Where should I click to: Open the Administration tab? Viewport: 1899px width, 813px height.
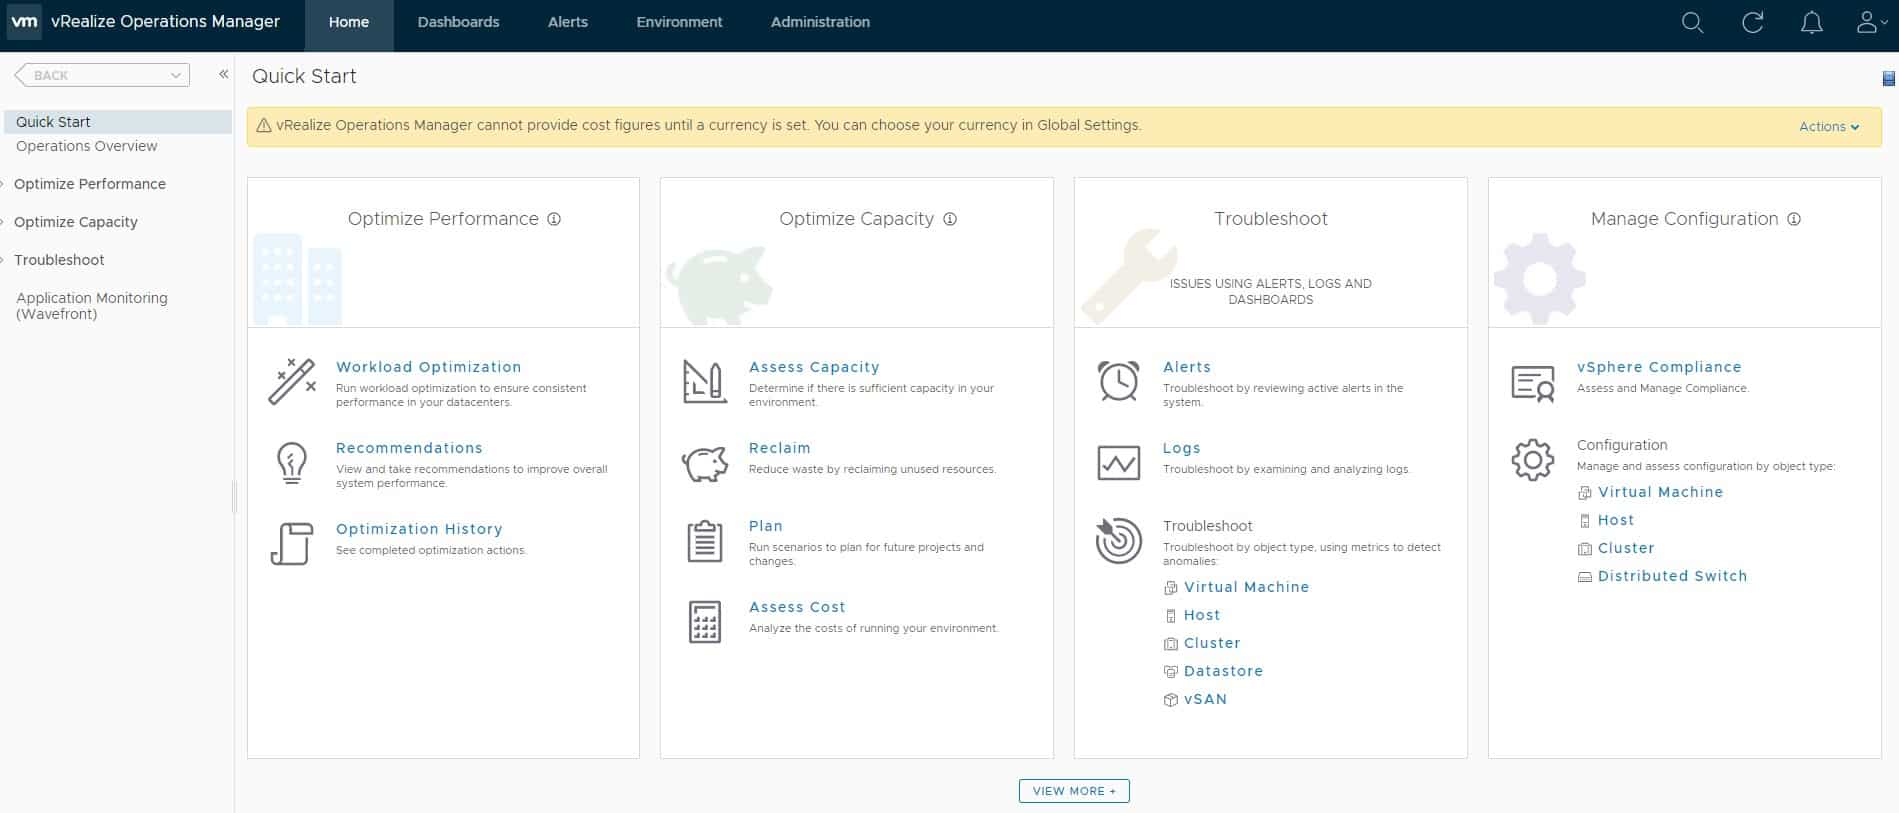click(x=820, y=22)
